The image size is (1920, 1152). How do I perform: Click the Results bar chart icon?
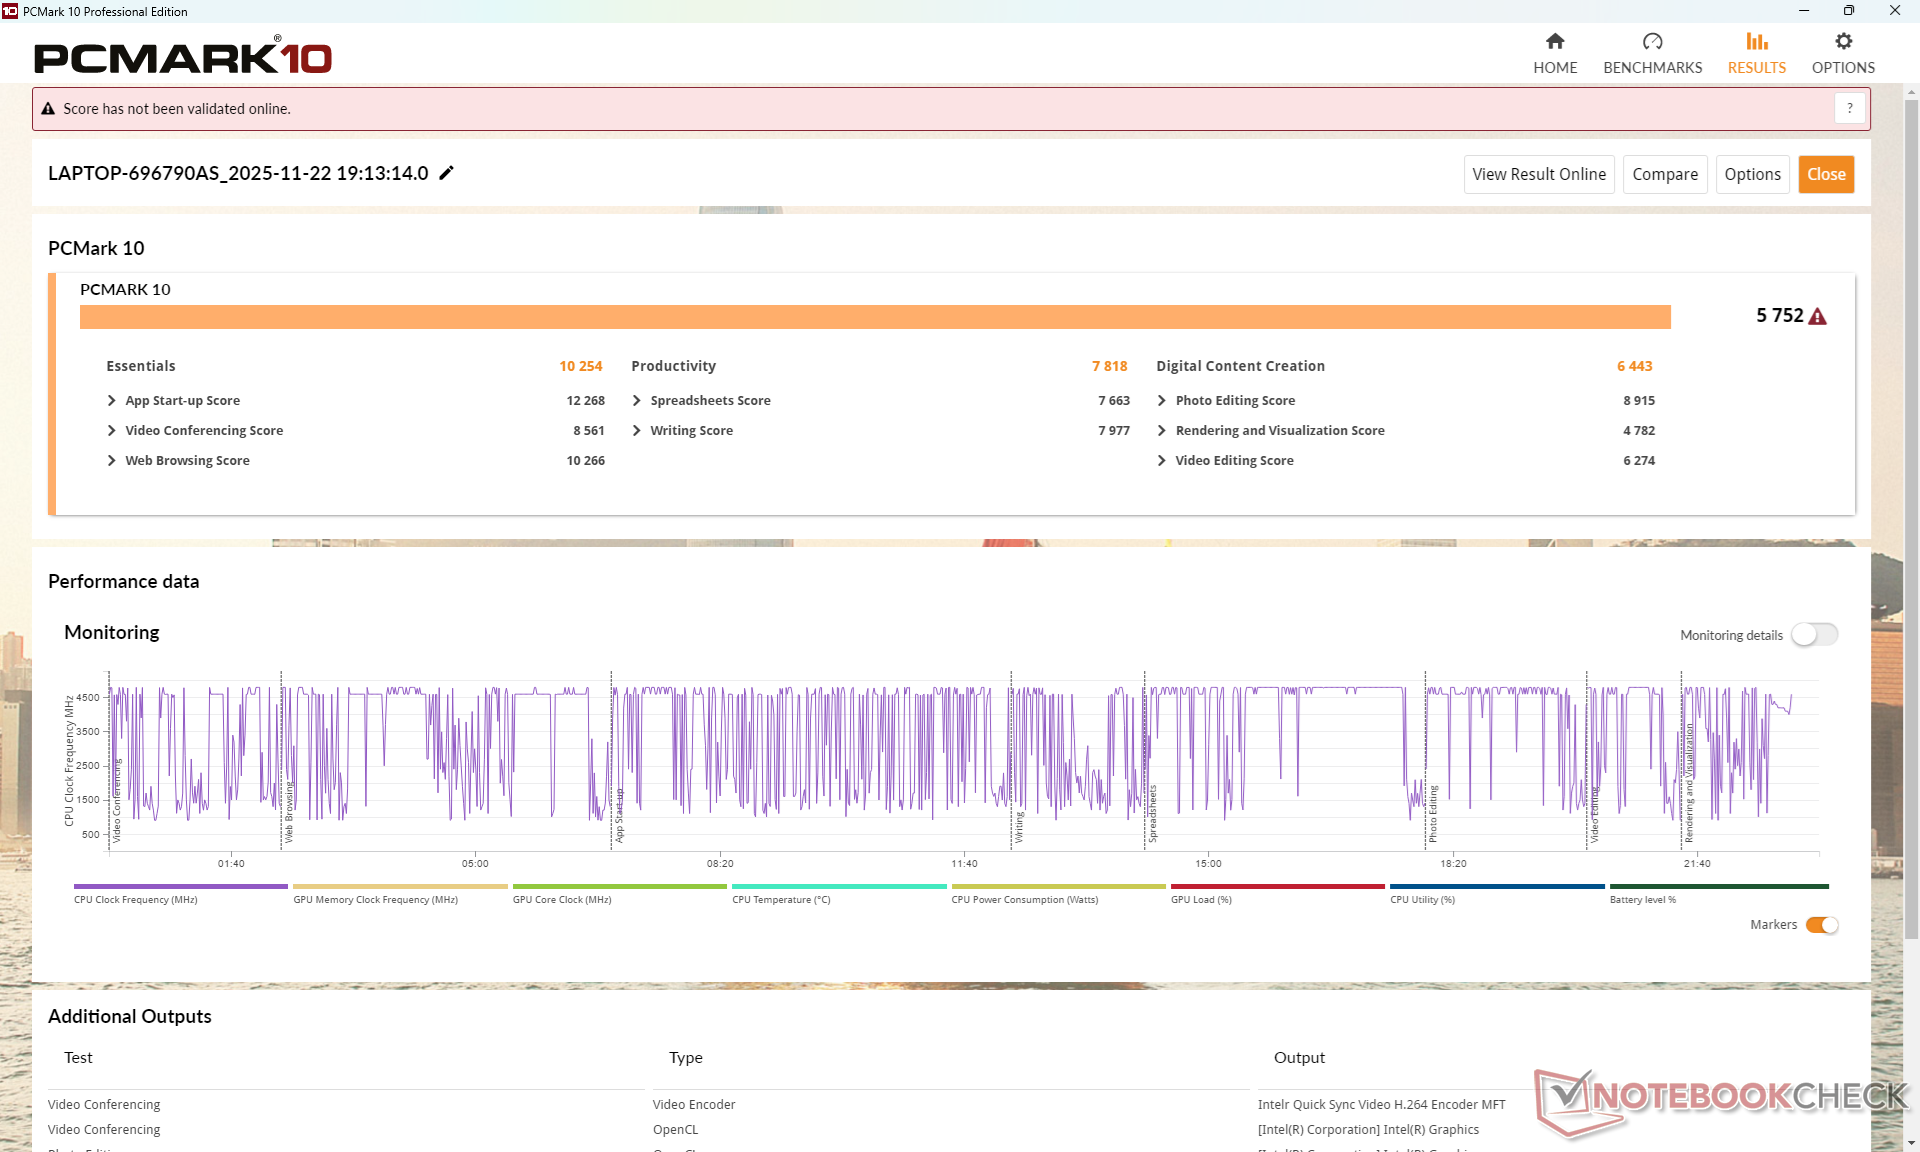point(1757,42)
